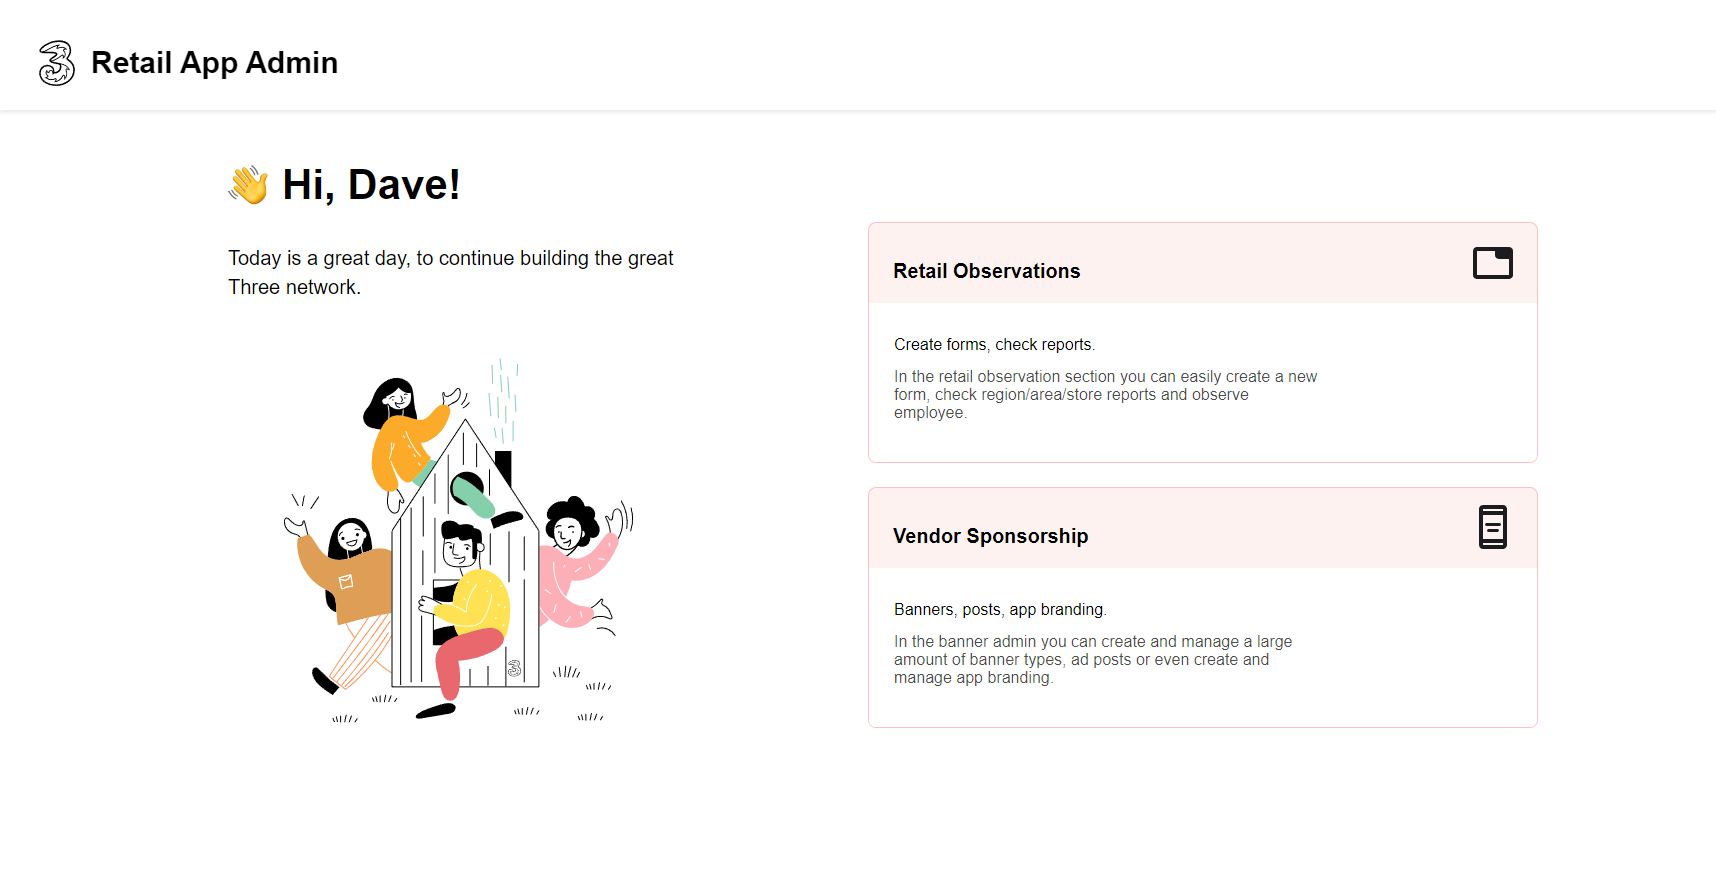Open the Retail Observations card description
The image size is (1716, 886).
click(1105, 394)
